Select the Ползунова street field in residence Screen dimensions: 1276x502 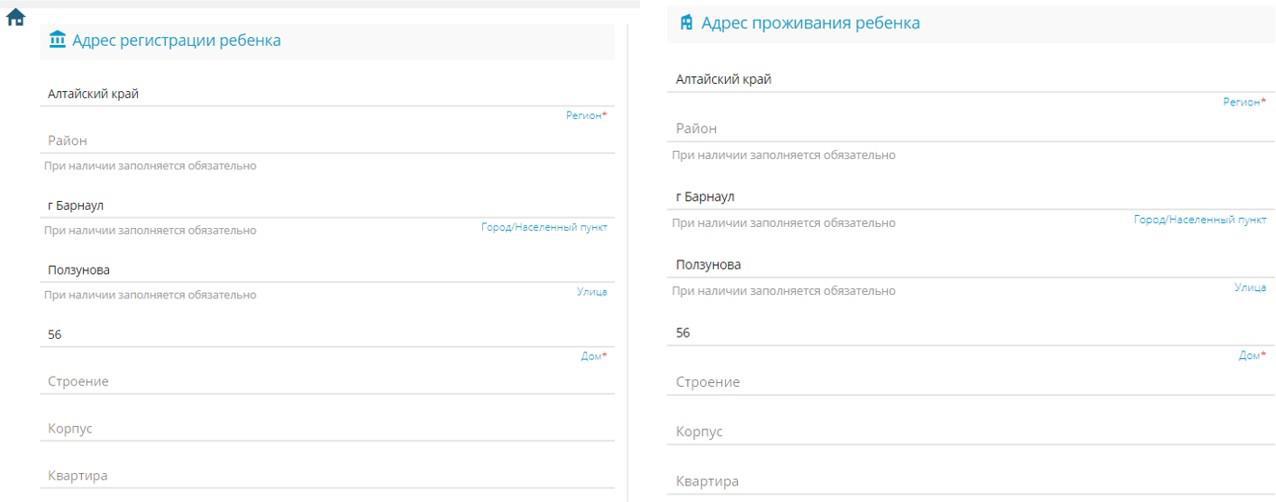[x=971, y=265]
